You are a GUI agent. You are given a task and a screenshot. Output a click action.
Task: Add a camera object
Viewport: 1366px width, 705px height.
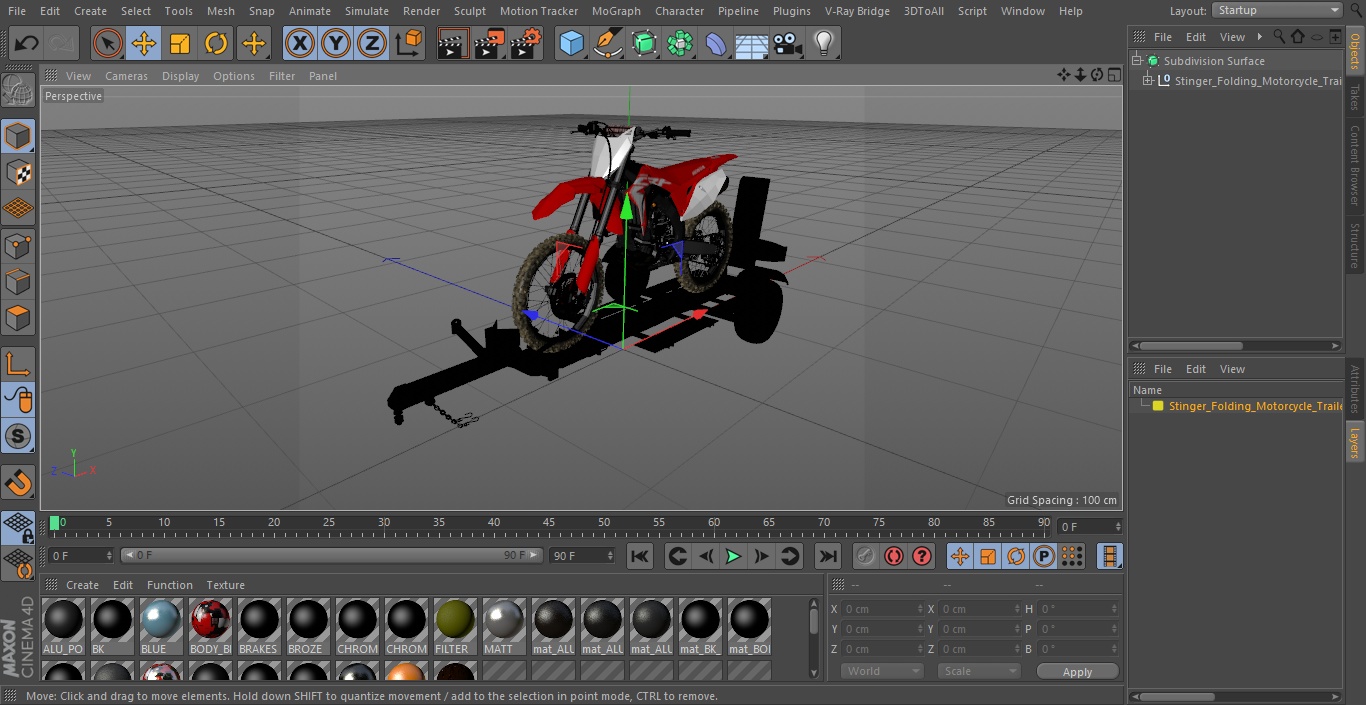click(x=788, y=43)
